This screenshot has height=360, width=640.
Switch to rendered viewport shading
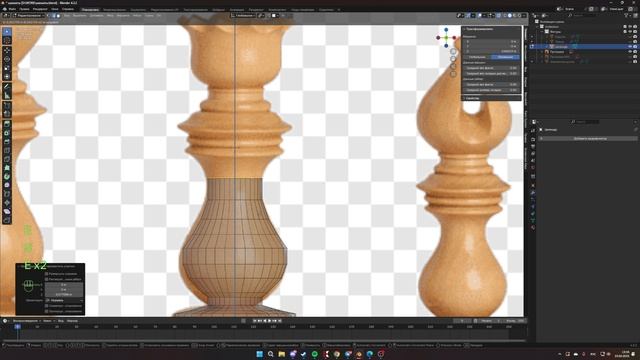520,16
